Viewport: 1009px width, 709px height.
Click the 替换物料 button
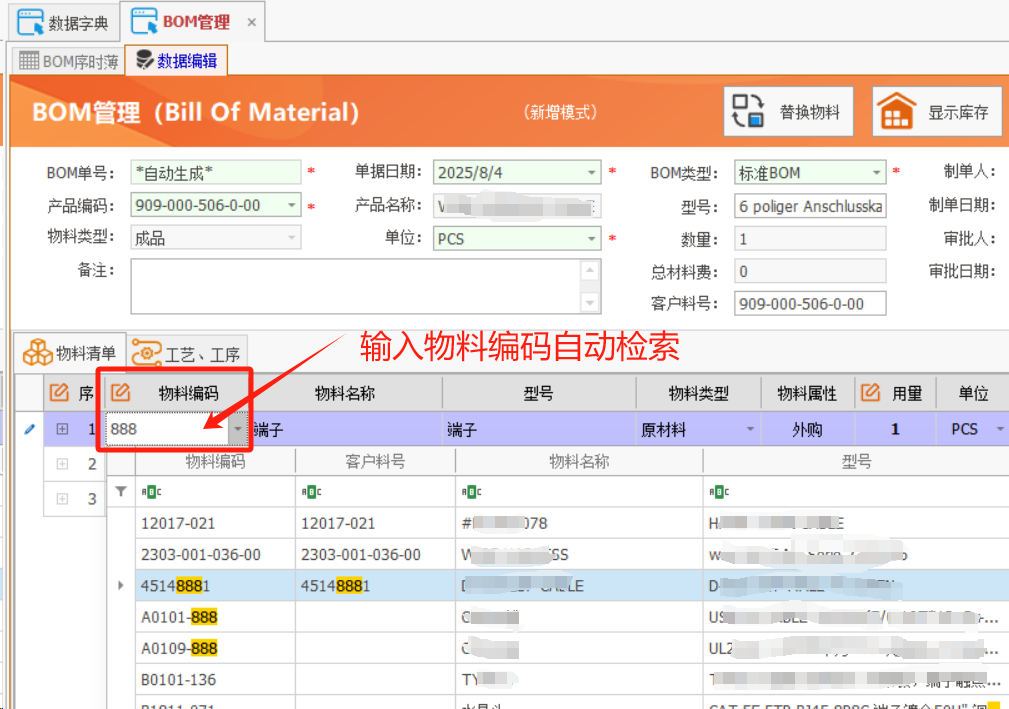pyautogui.click(x=788, y=112)
